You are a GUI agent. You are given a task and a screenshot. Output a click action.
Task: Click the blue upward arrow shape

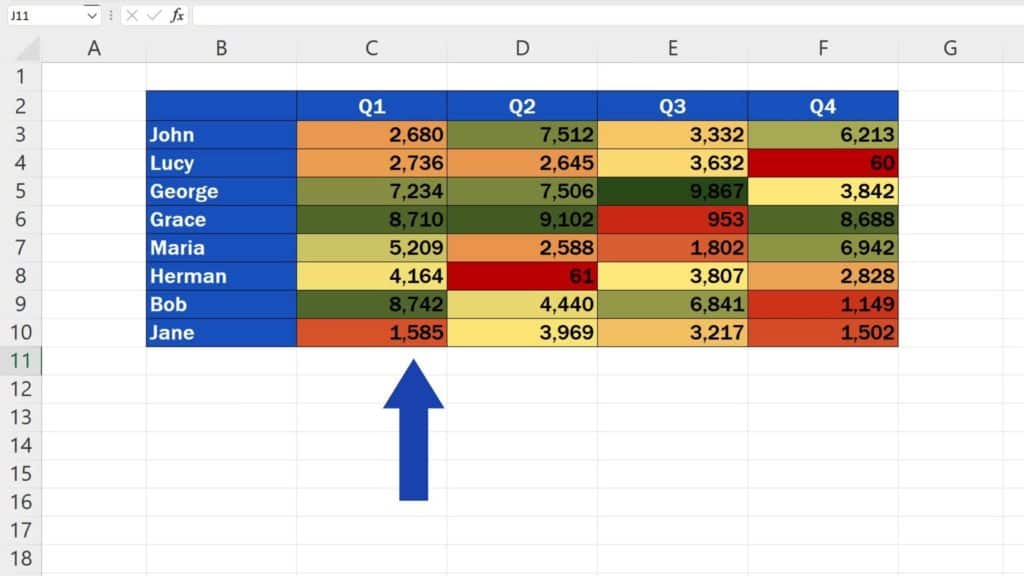[x=413, y=430]
